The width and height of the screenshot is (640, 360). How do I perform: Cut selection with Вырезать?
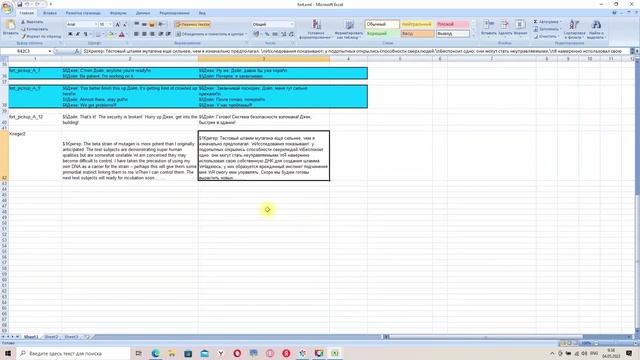pos(32,22)
